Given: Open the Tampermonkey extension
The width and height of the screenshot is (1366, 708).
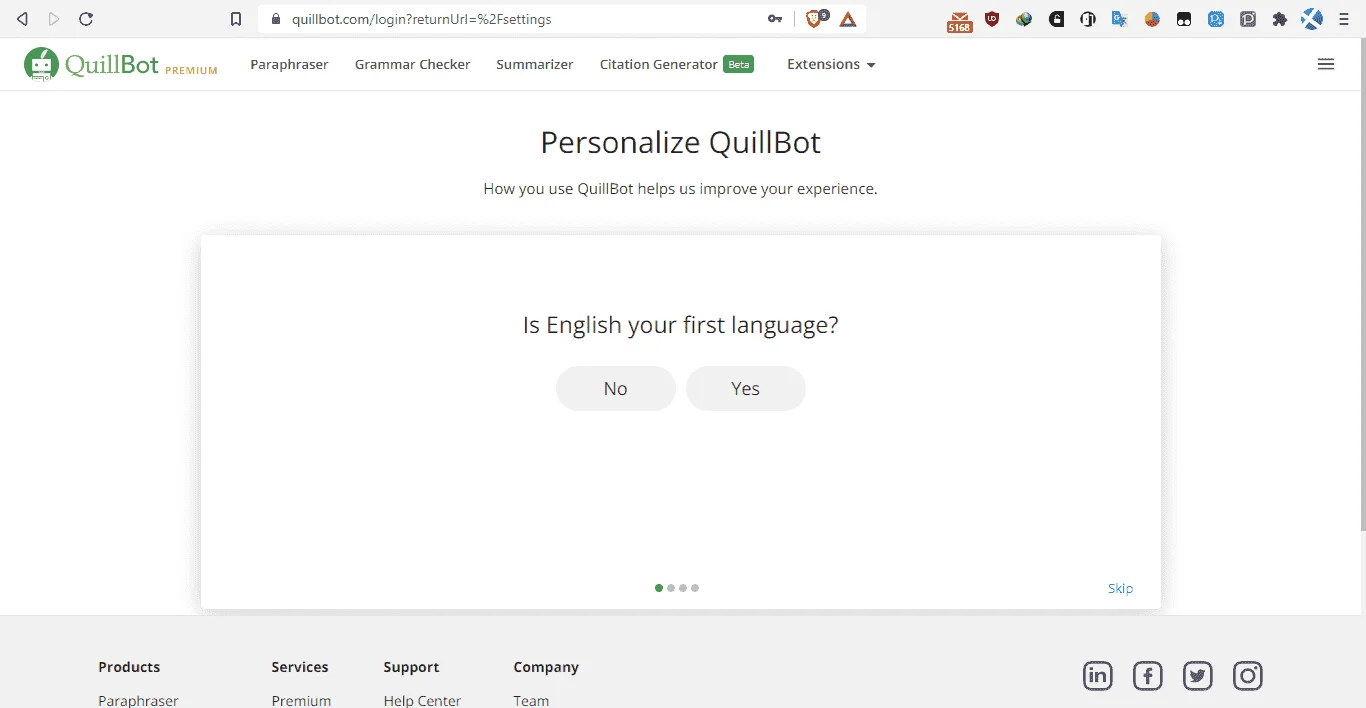Looking at the screenshot, I should click(x=1184, y=19).
